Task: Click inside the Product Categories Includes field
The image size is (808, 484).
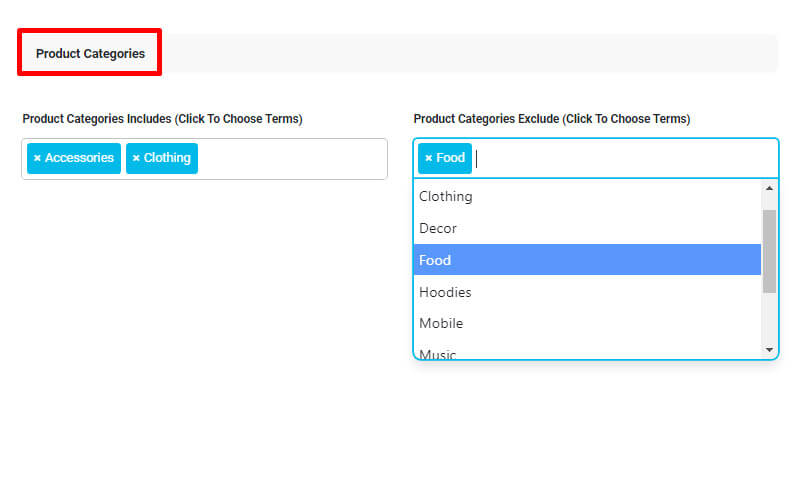Action: point(292,159)
